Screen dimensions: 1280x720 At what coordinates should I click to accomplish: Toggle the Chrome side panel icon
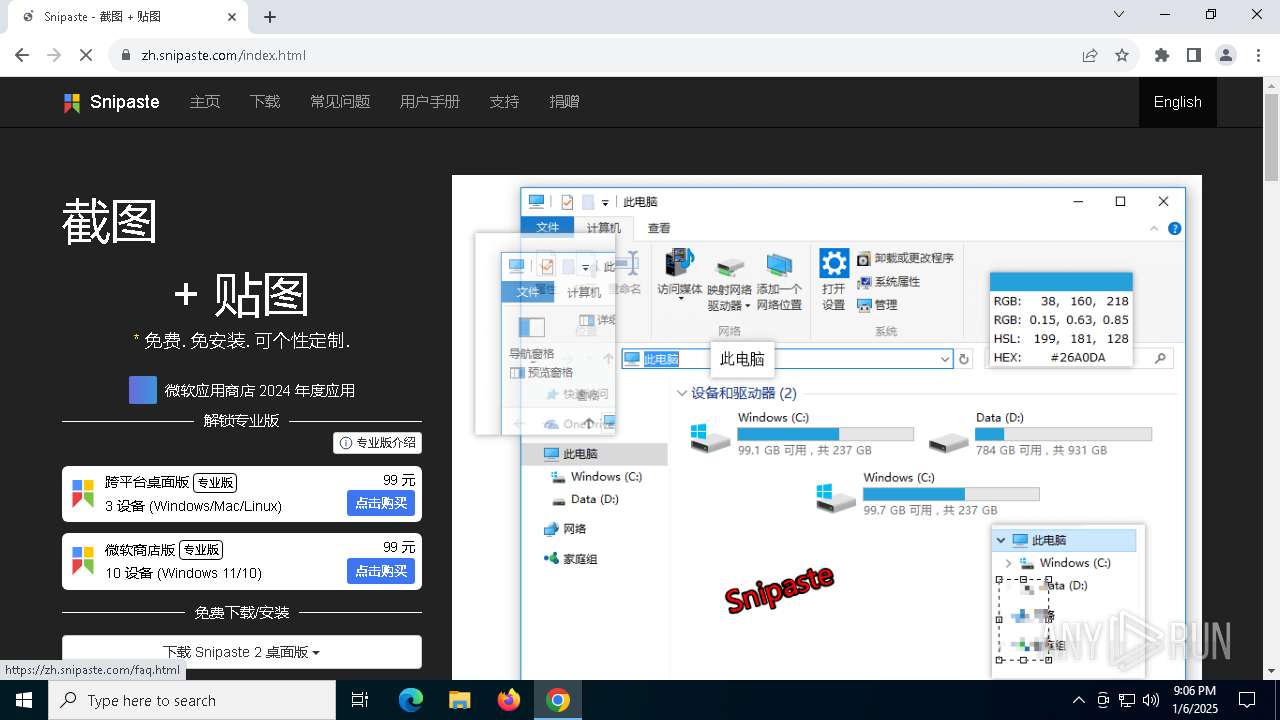click(1194, 55)
